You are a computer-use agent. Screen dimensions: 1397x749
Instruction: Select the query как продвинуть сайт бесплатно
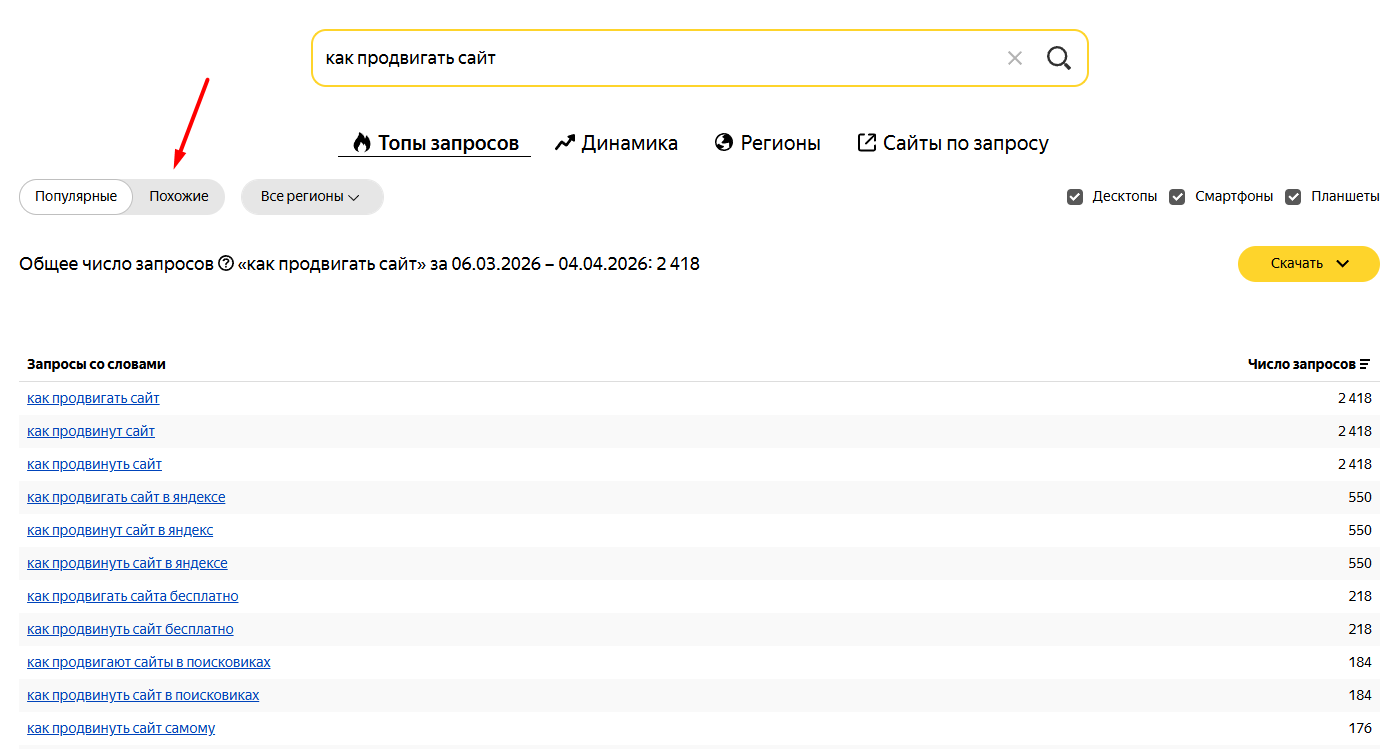point(130,628)
